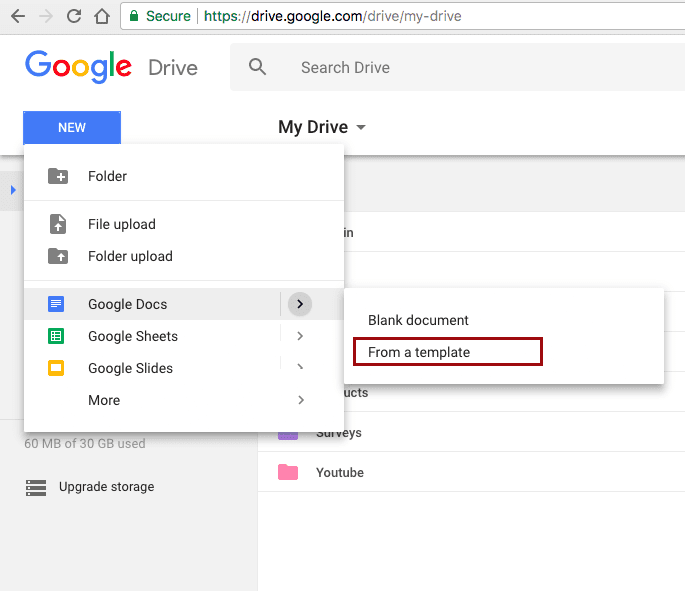Expand the blue sidebar tree triangle
Screen dimensions: 685x591
[x=13, y=190]
